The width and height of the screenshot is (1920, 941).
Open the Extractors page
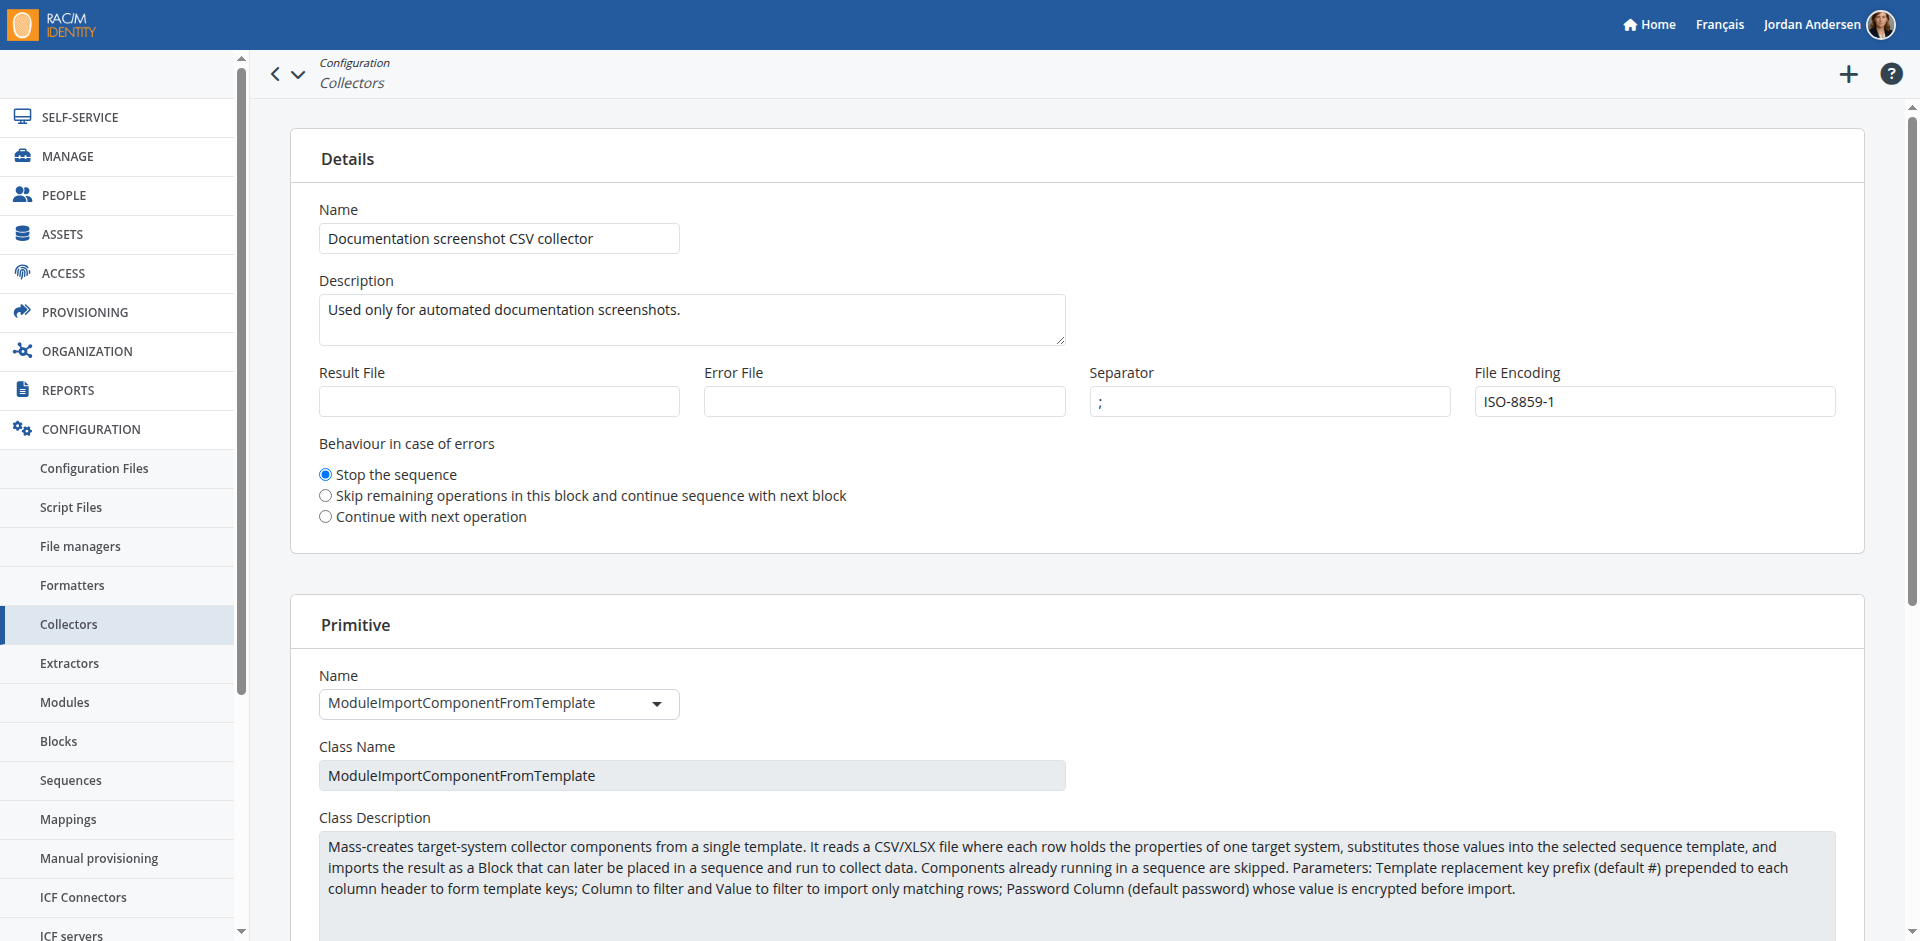click(x=117, y=664)
